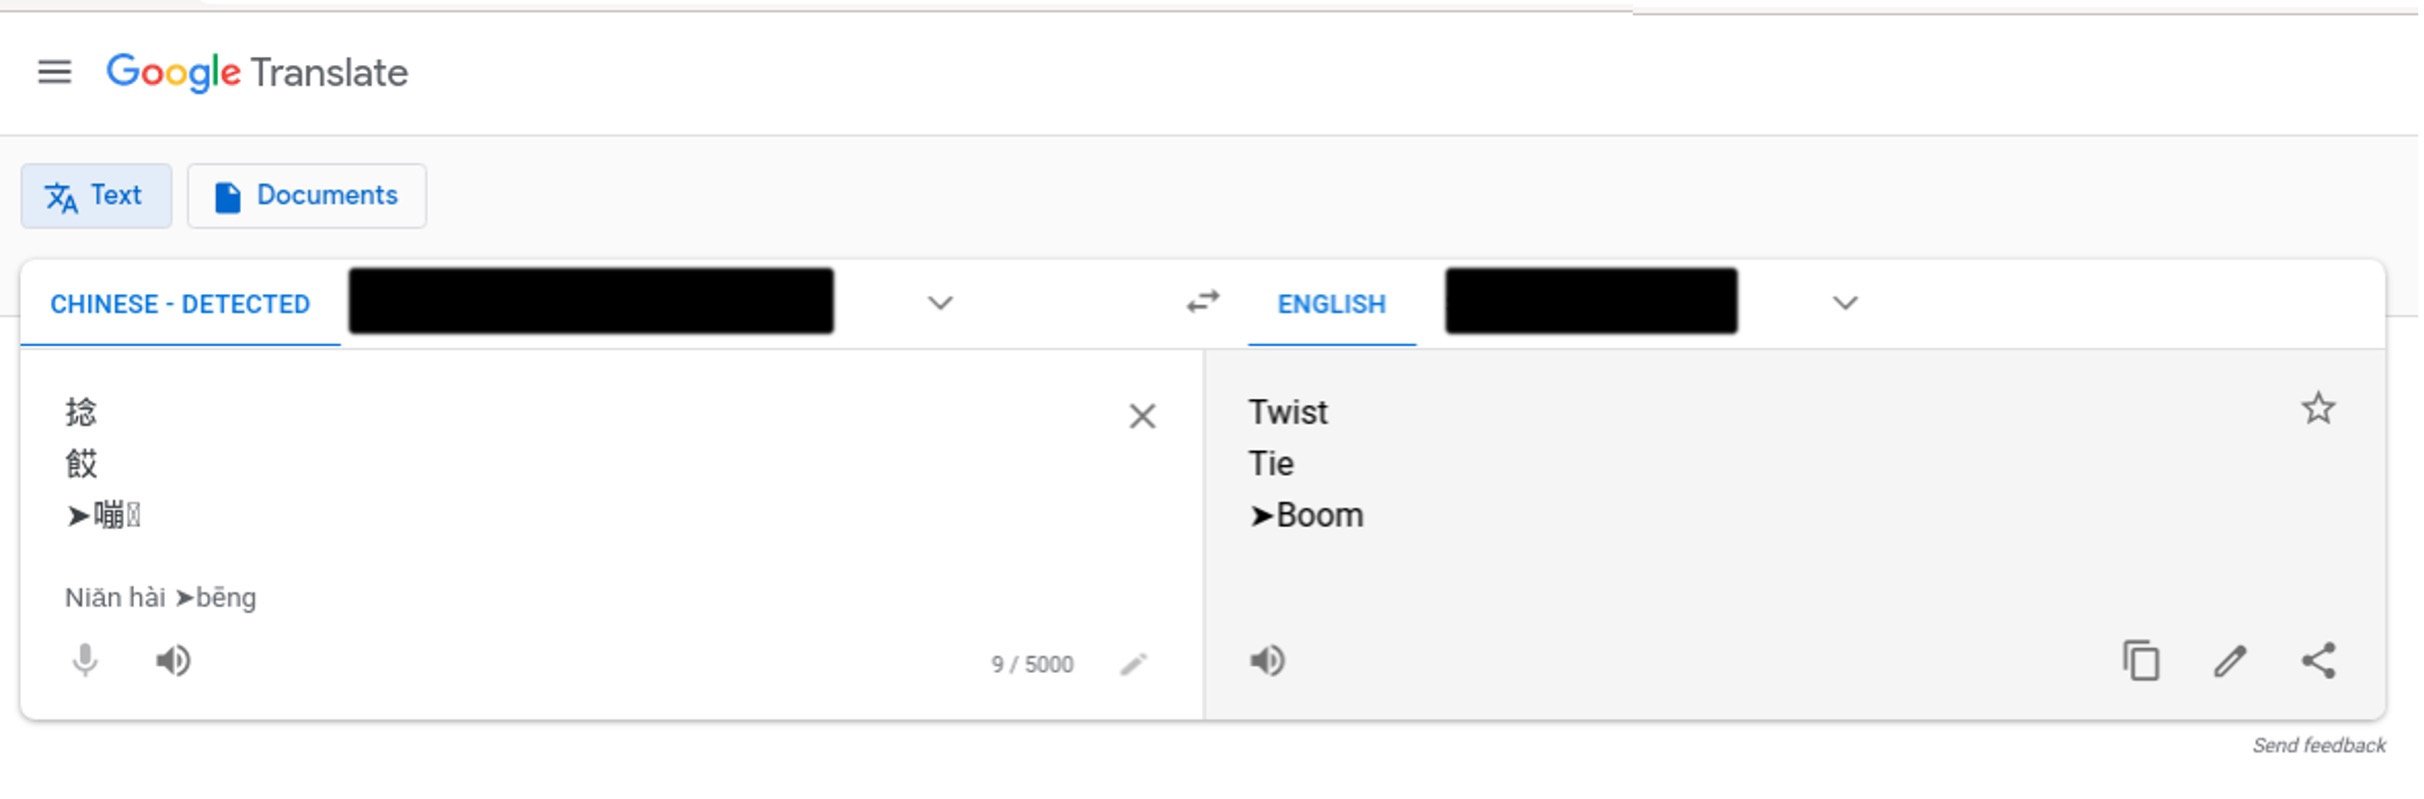Clear the source text
2424x799 pixels.
click(x=1142, y=416)
